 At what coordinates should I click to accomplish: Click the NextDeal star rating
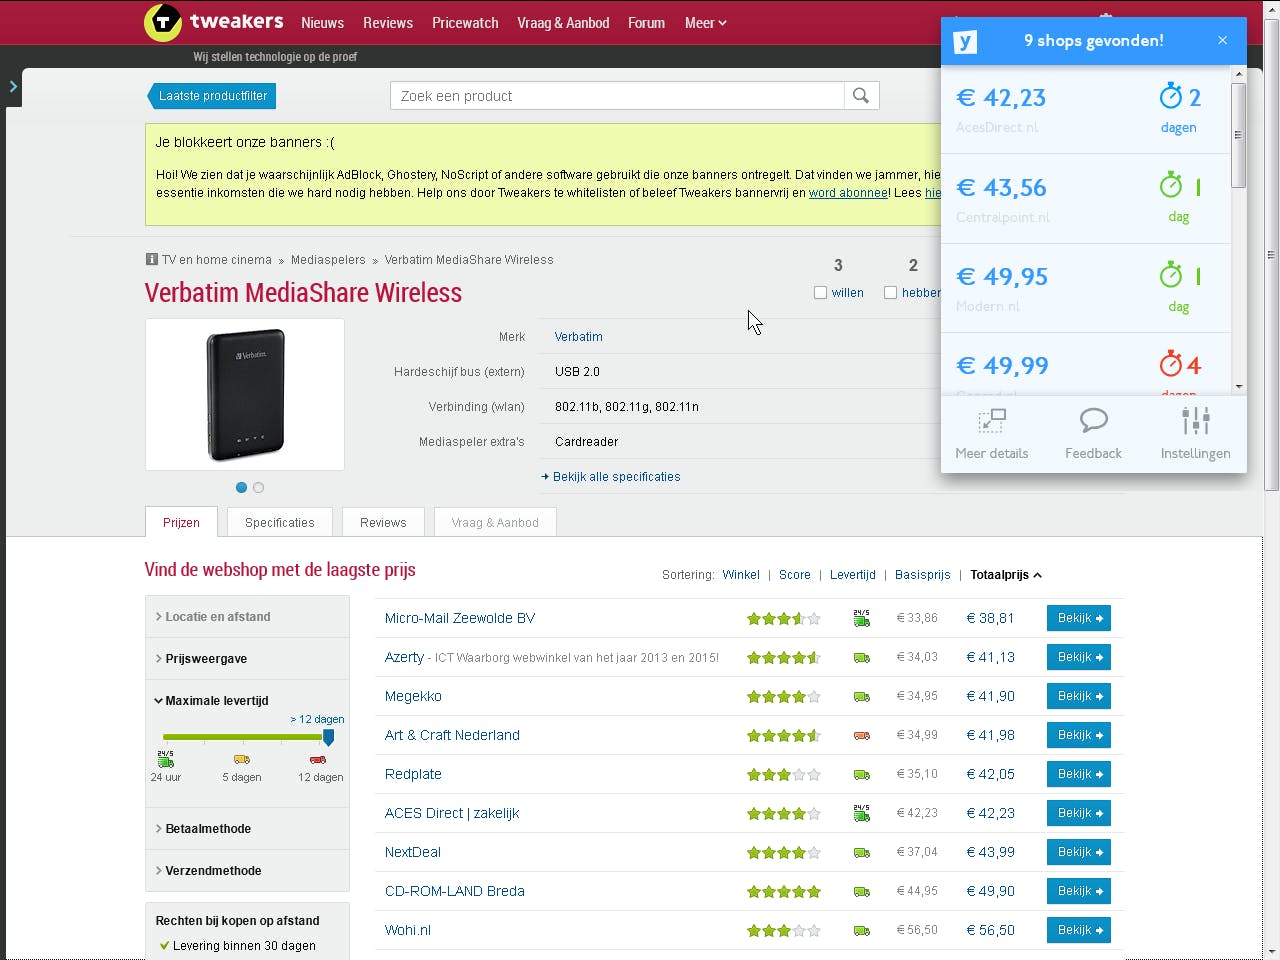coord(784,853)
